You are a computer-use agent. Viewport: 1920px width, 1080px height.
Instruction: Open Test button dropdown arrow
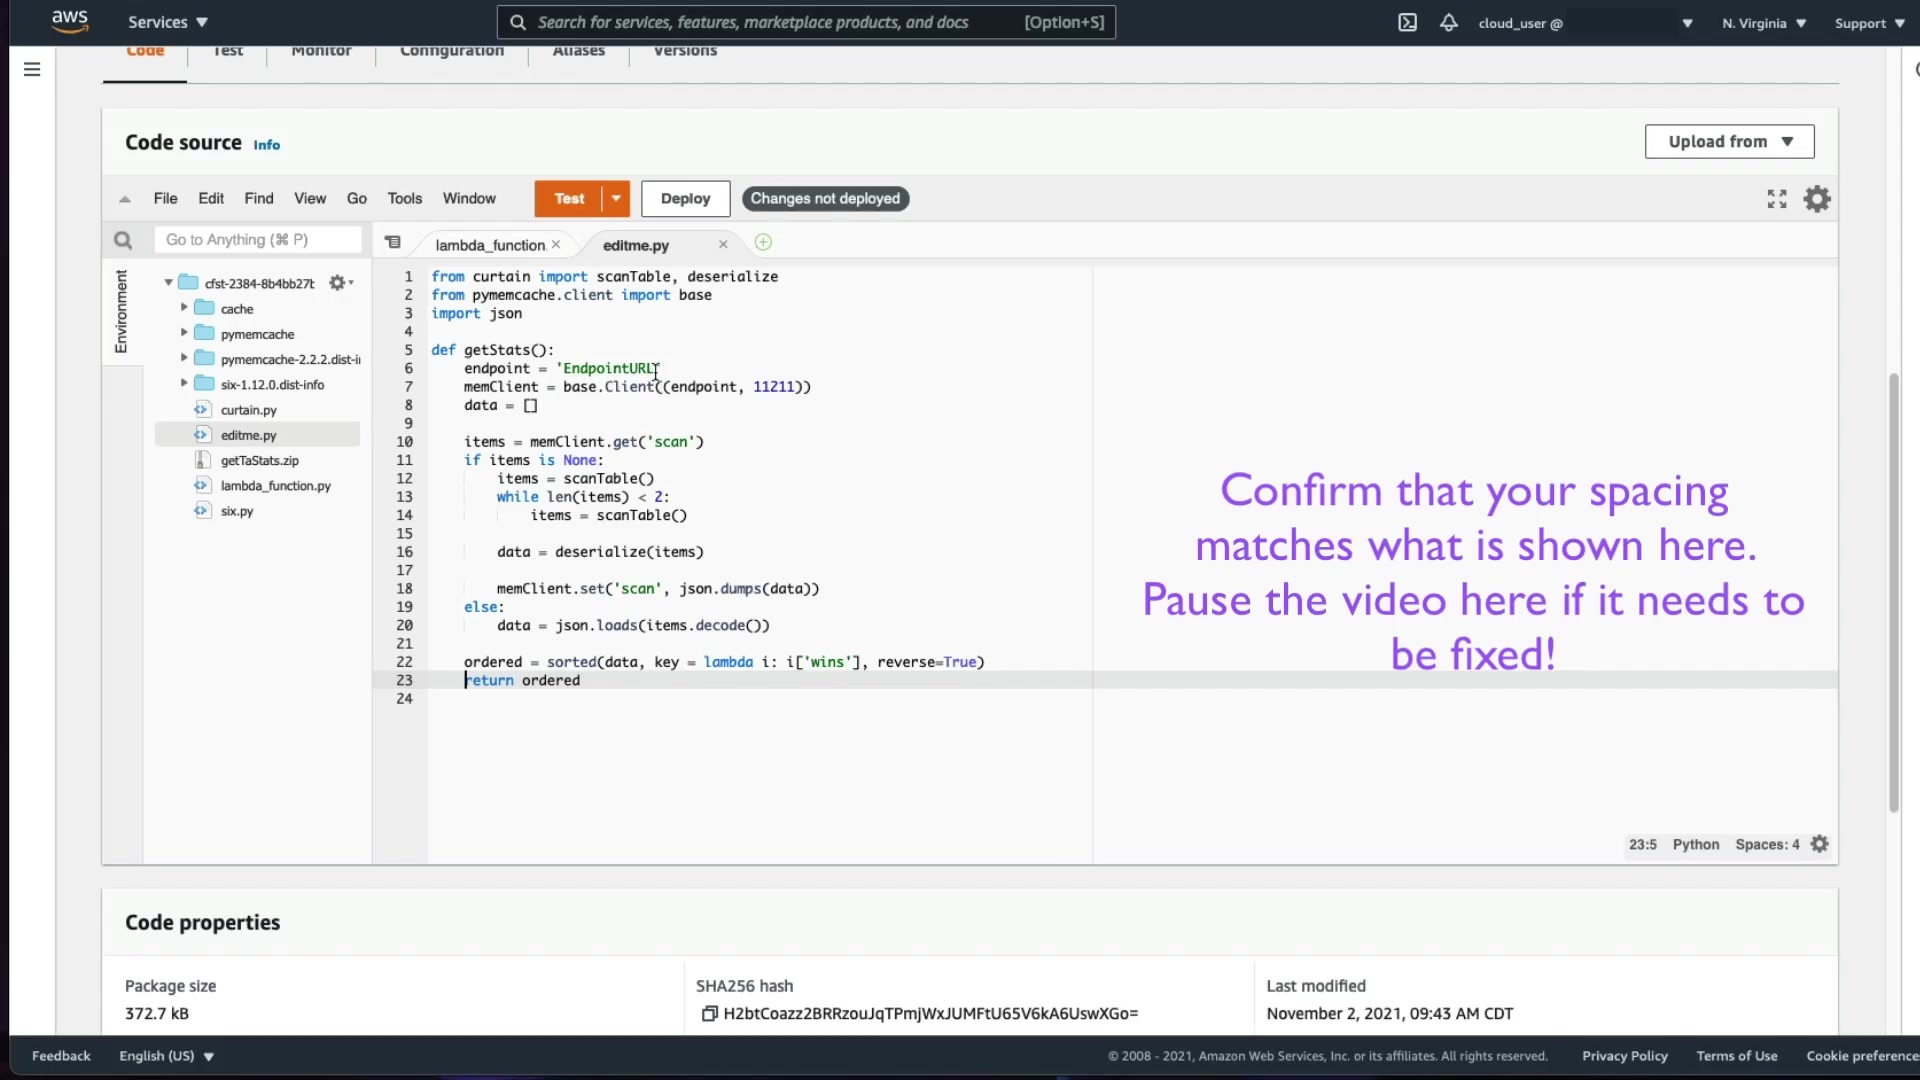coord(616,199)
